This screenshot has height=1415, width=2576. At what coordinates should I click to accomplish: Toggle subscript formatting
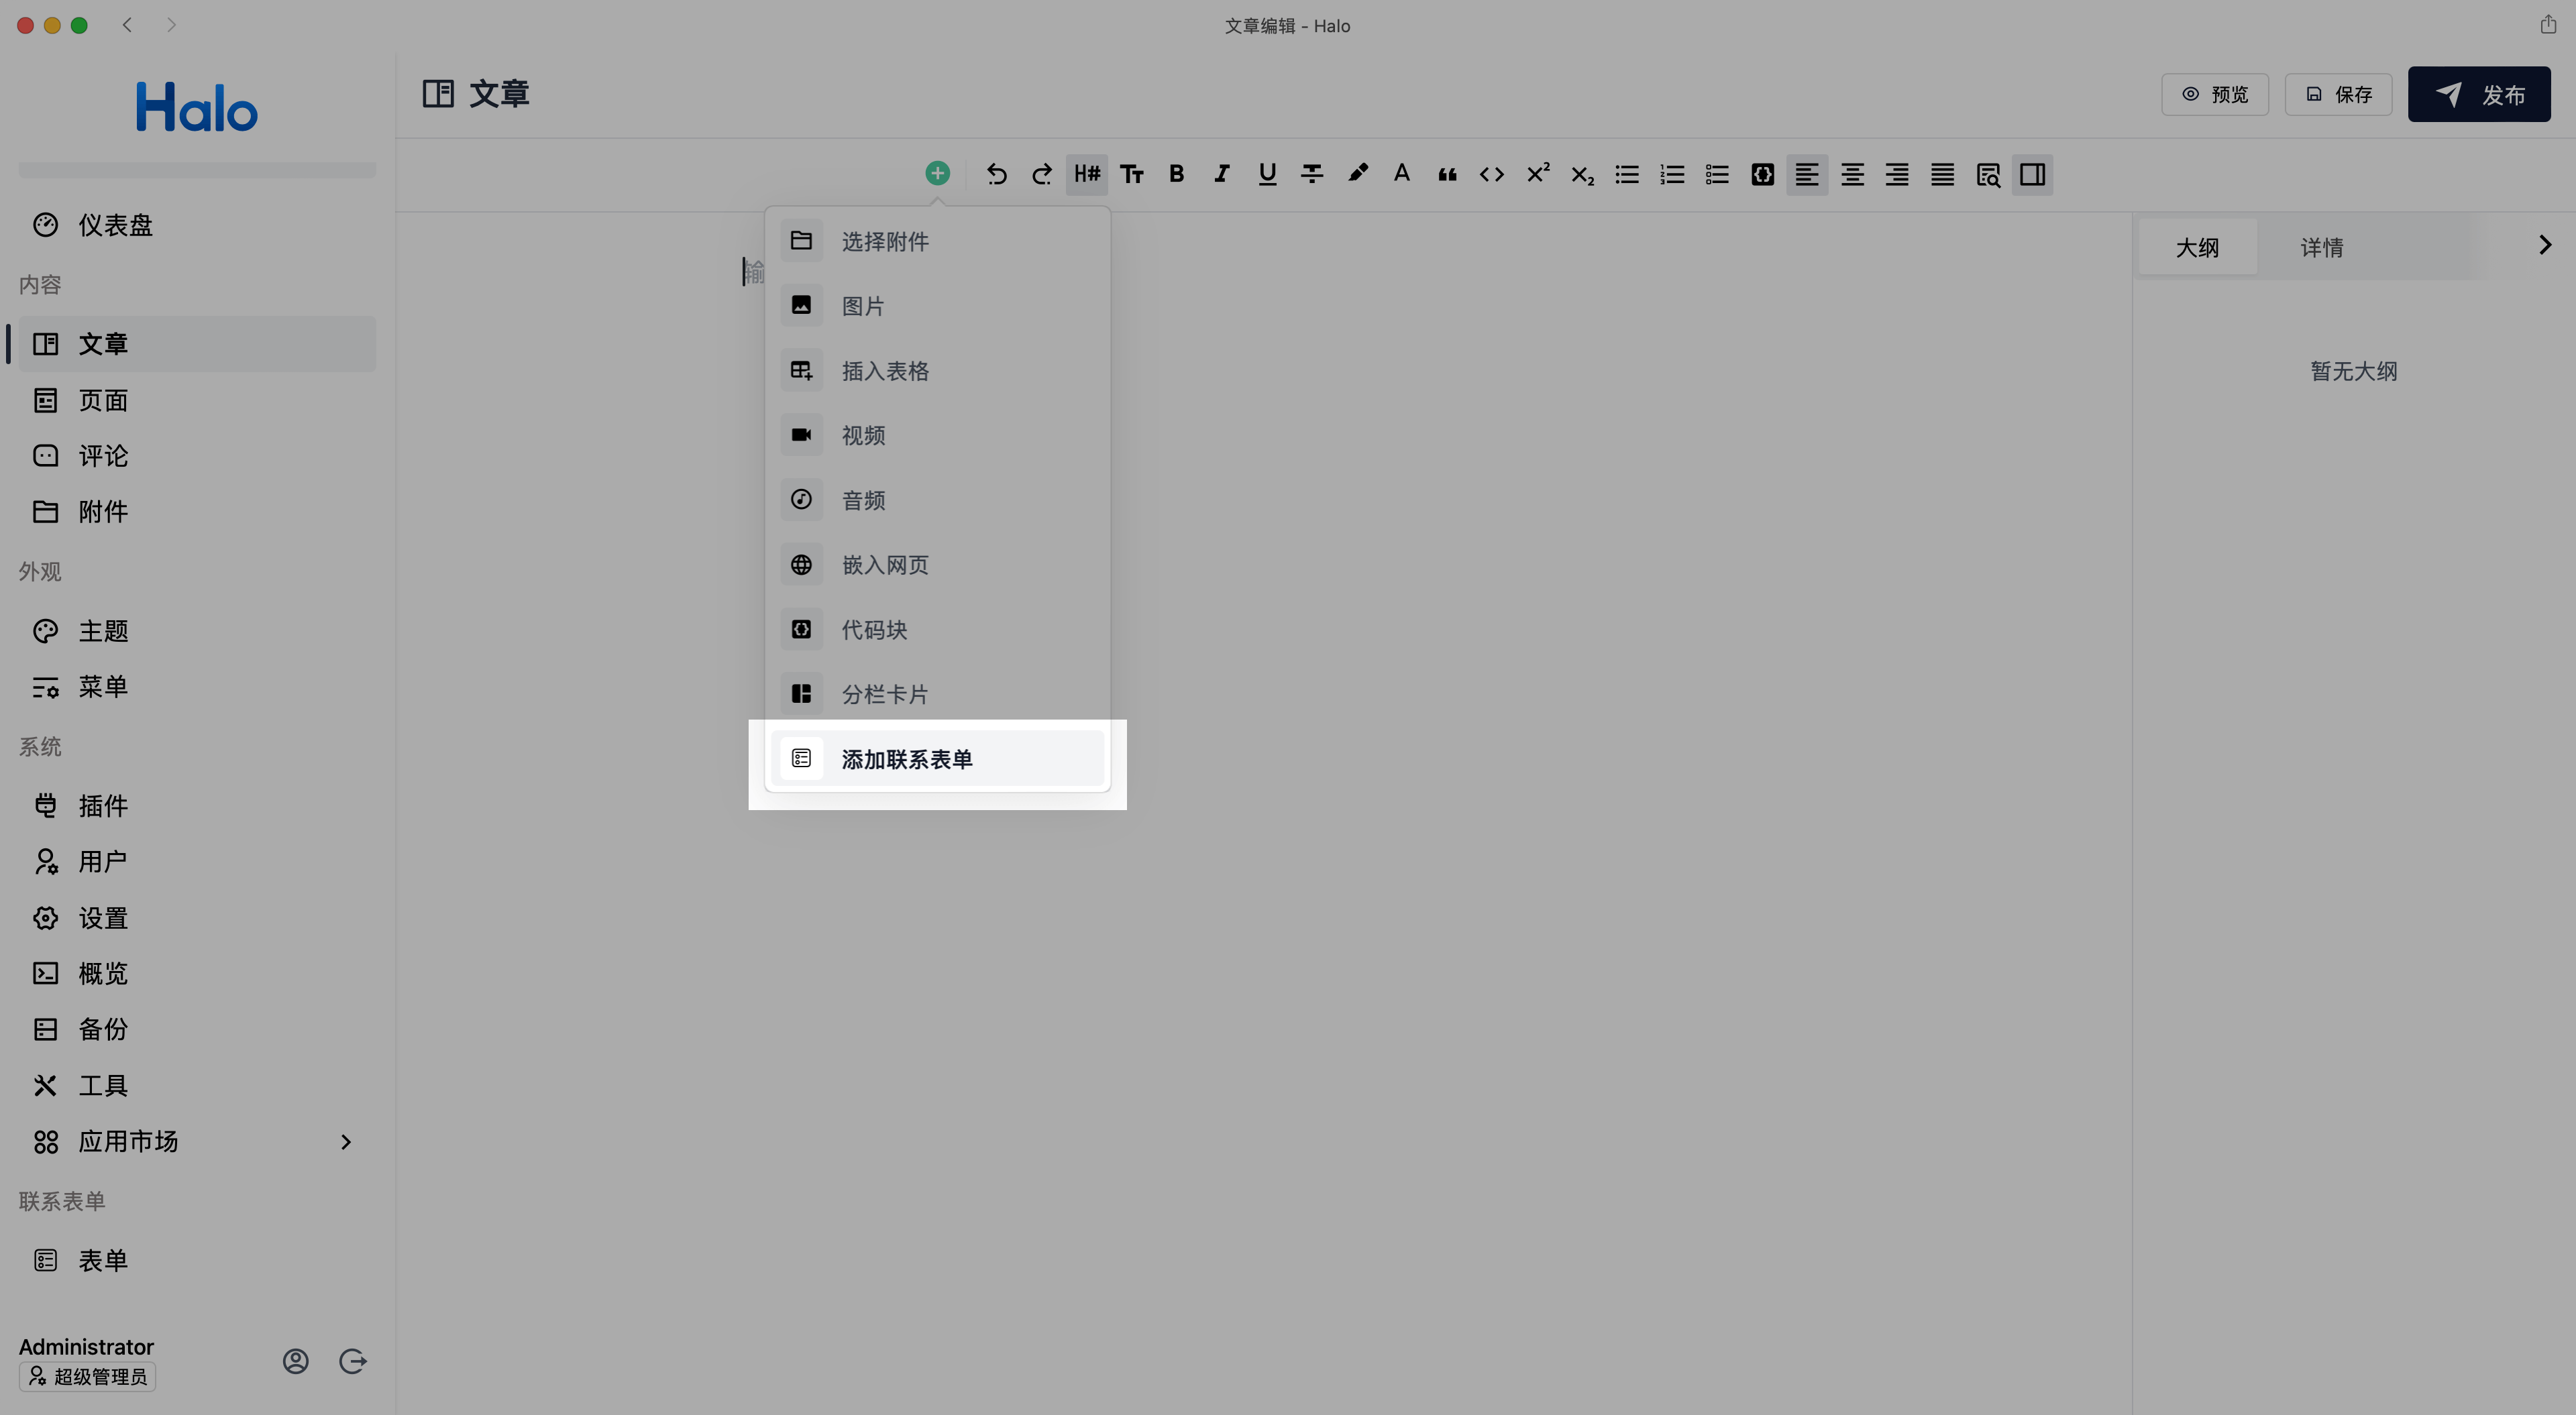click(1582, 174)
